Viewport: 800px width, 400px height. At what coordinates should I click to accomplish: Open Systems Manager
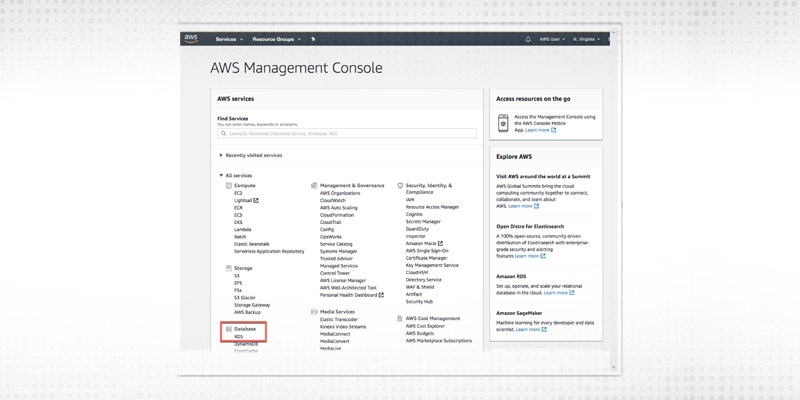(339, 251)
